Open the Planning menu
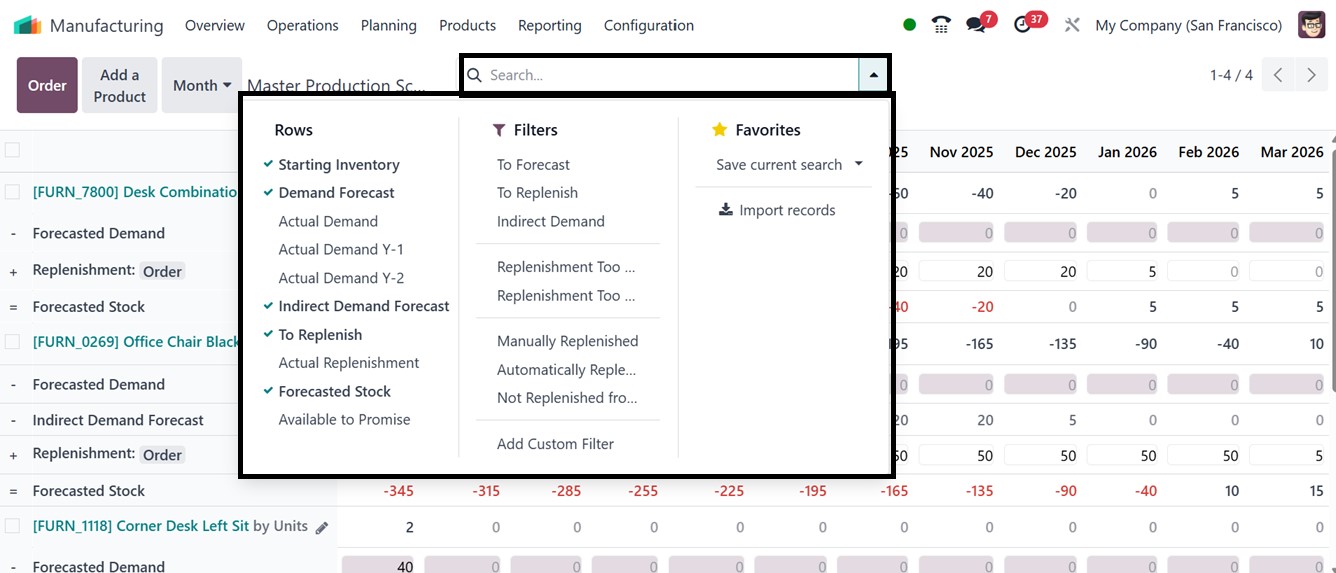This screenshot has width=1336, height=573. click(x=389, y=25)
